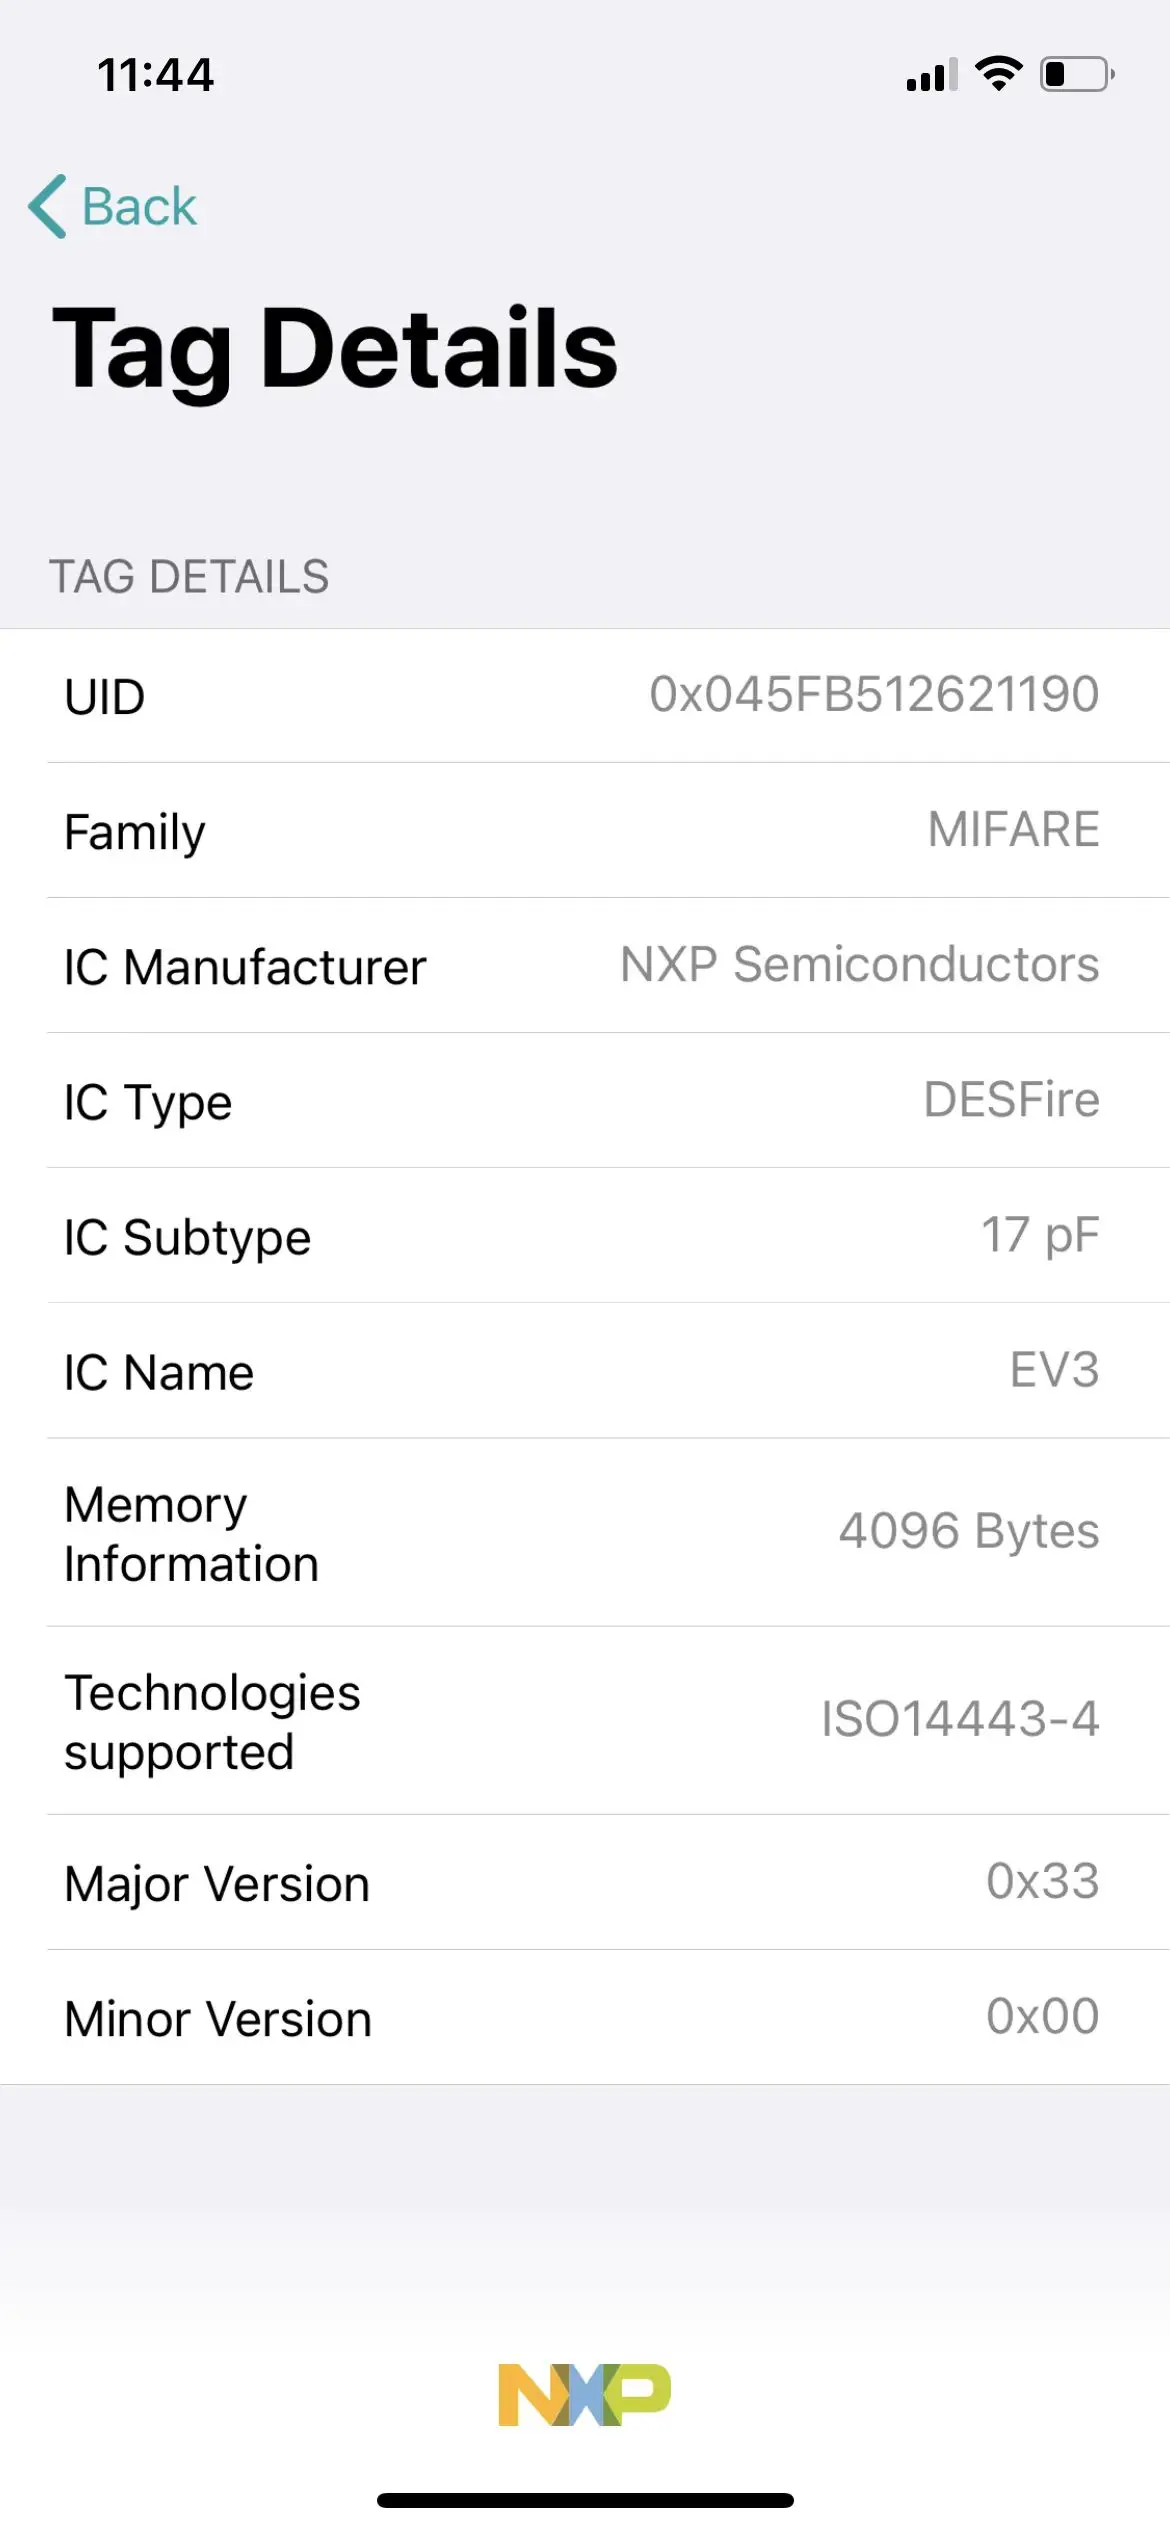Tap the 11:44 clock in status bar
Screen dimensions: 1170x2532
click(155, 75)
